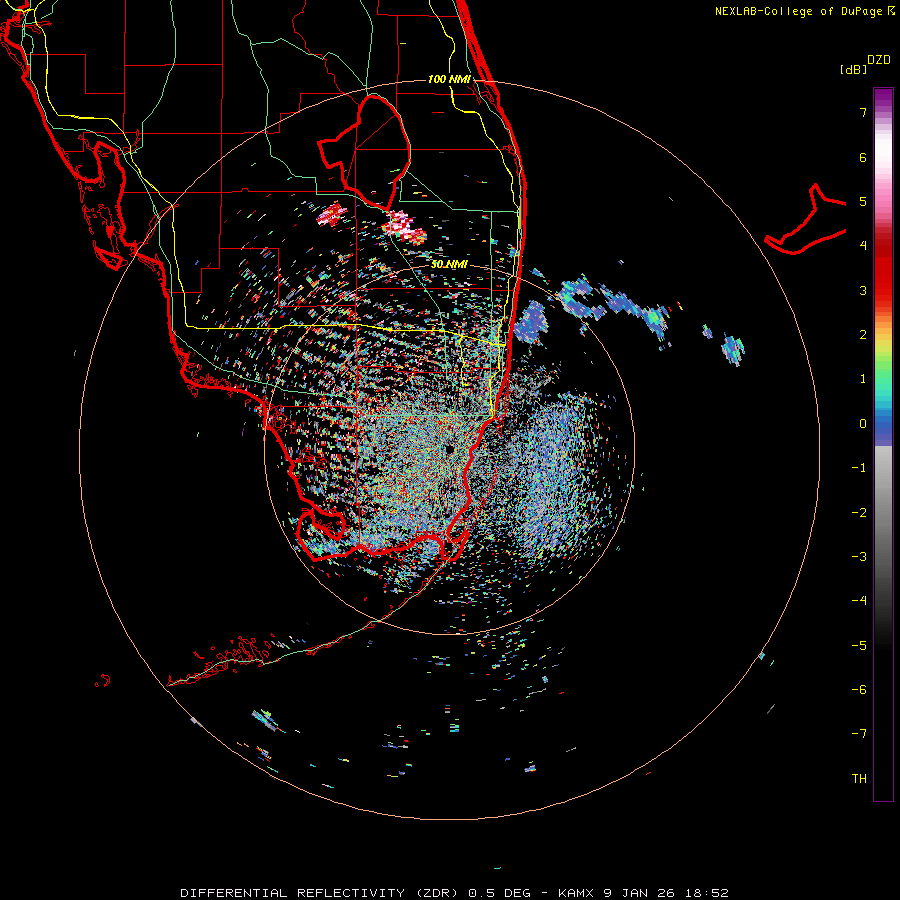
Task: Select the 2 value on the scale
Action: pos(863,335)
